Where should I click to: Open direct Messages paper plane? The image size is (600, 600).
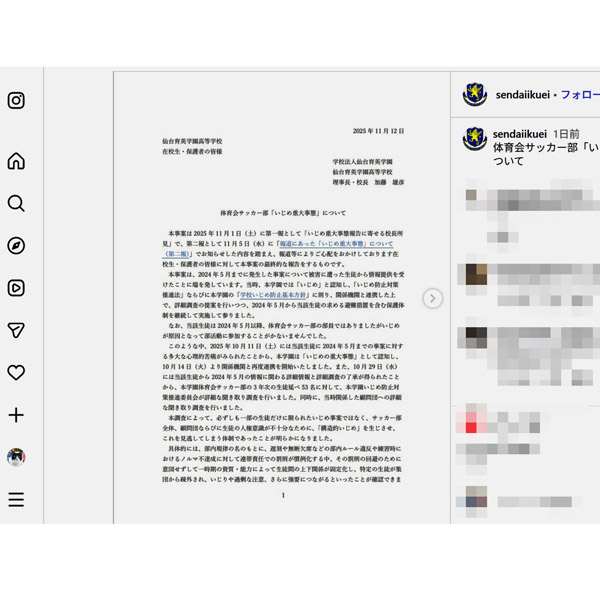[x=16, y=330]
